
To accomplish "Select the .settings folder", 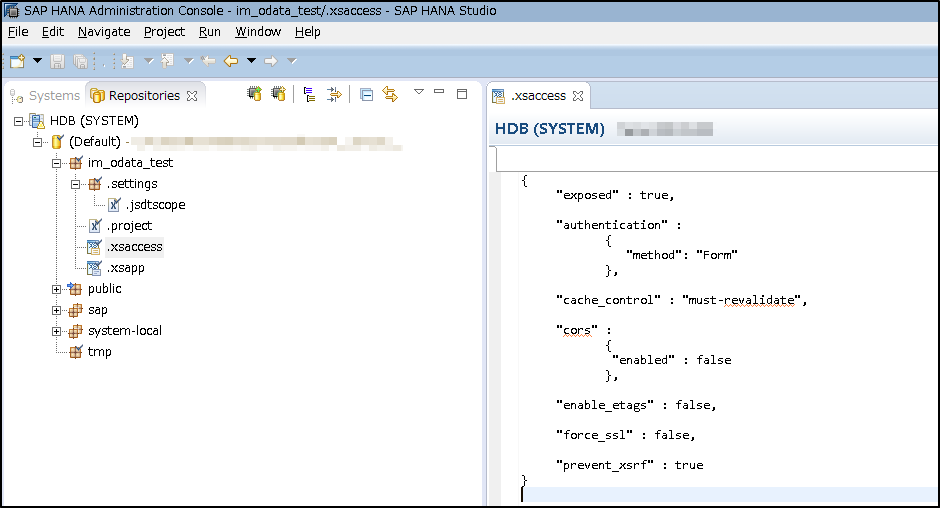I will tap(132, 184).
